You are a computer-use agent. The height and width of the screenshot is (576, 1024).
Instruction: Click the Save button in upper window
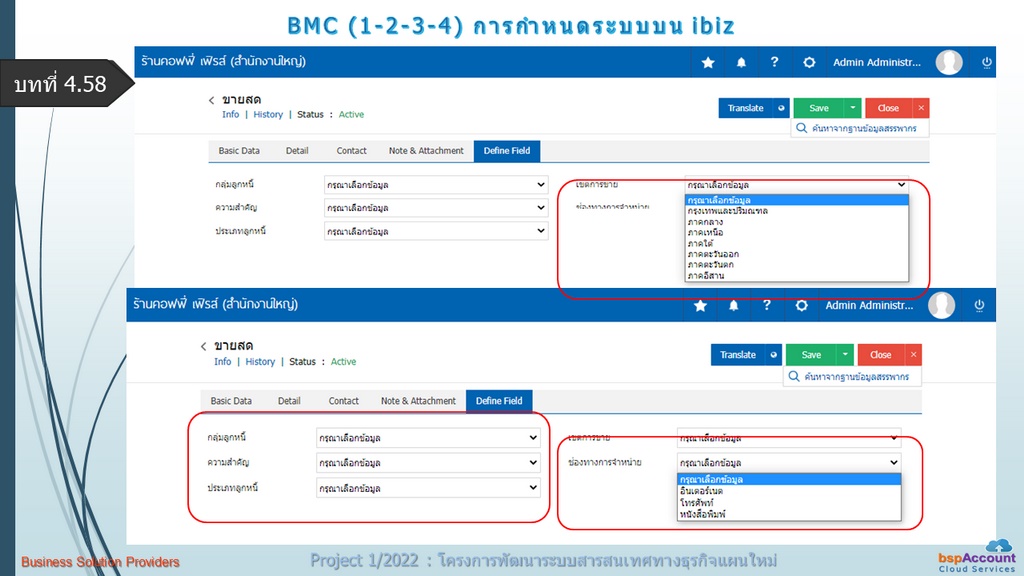(819, 108)
